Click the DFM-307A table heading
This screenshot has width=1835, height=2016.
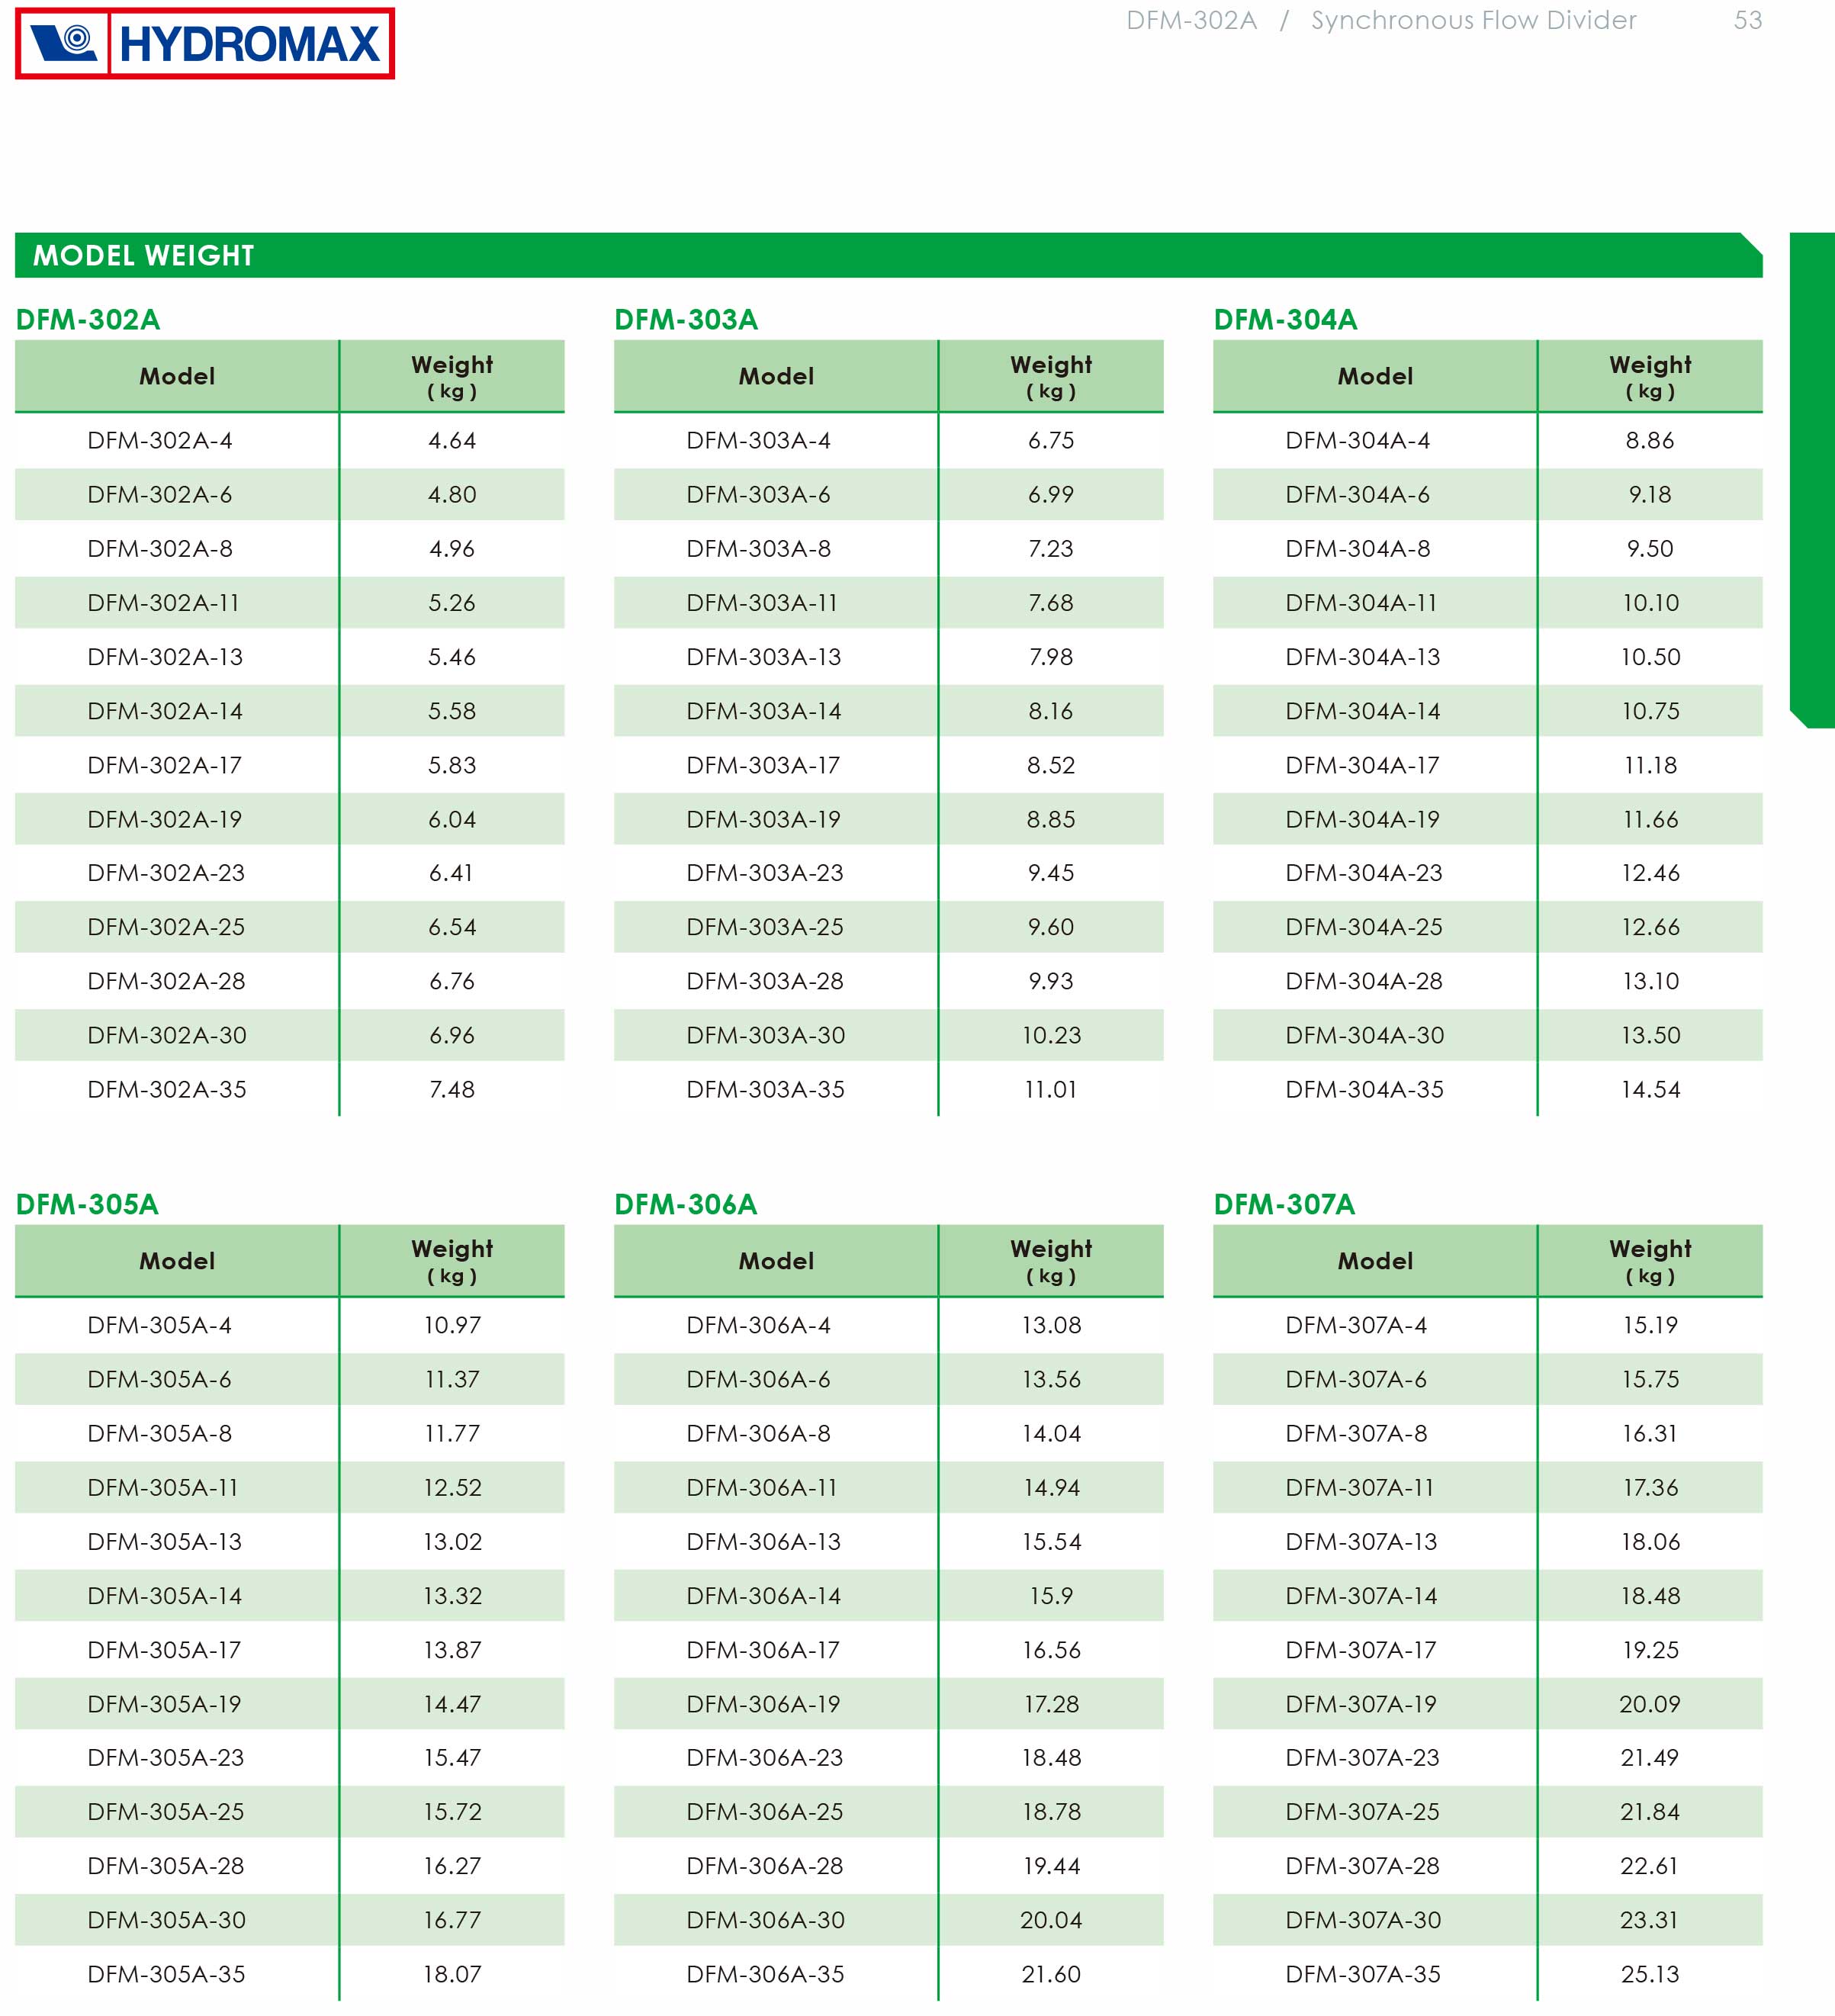[x=1284, y=1204]
